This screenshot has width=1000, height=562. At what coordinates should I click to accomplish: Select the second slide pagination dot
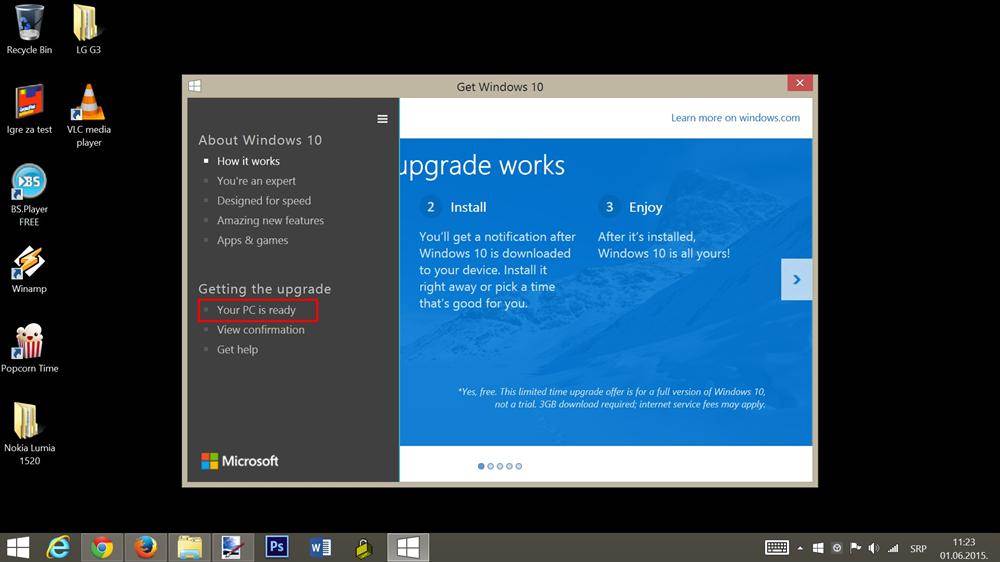(490, 466)
